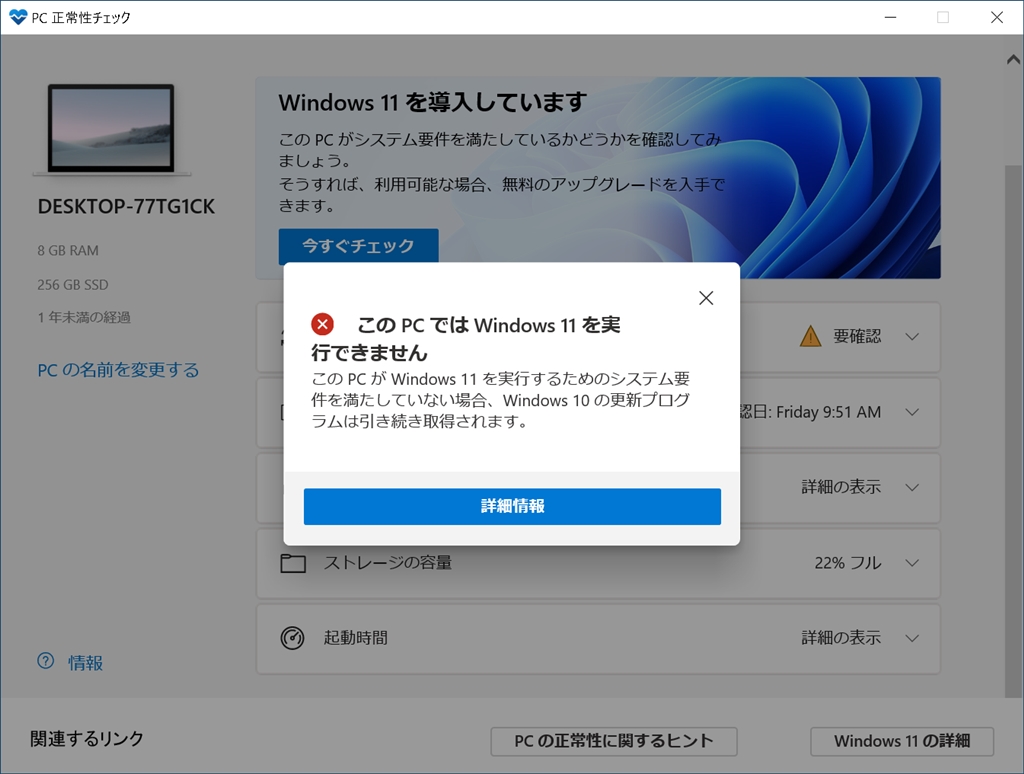Click the ストレージの容量 folder icon
The image size is (1024, 774).
click(x=293, y=563)
